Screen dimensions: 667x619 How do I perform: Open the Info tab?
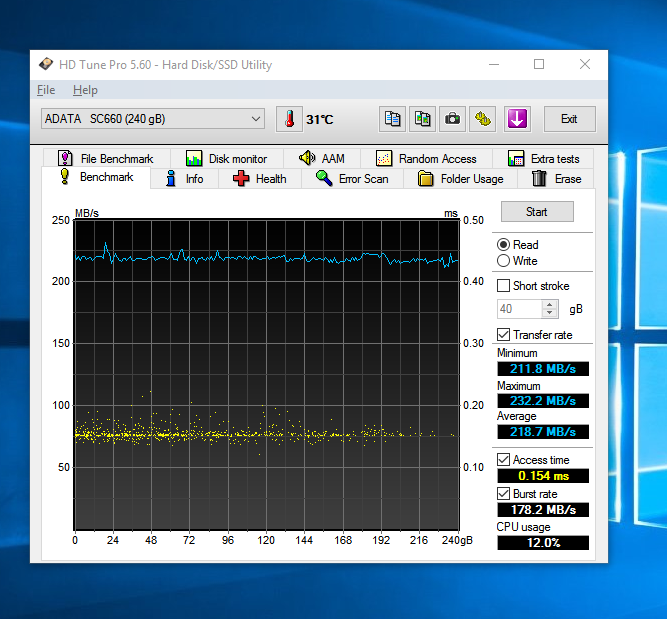[185, 179]
